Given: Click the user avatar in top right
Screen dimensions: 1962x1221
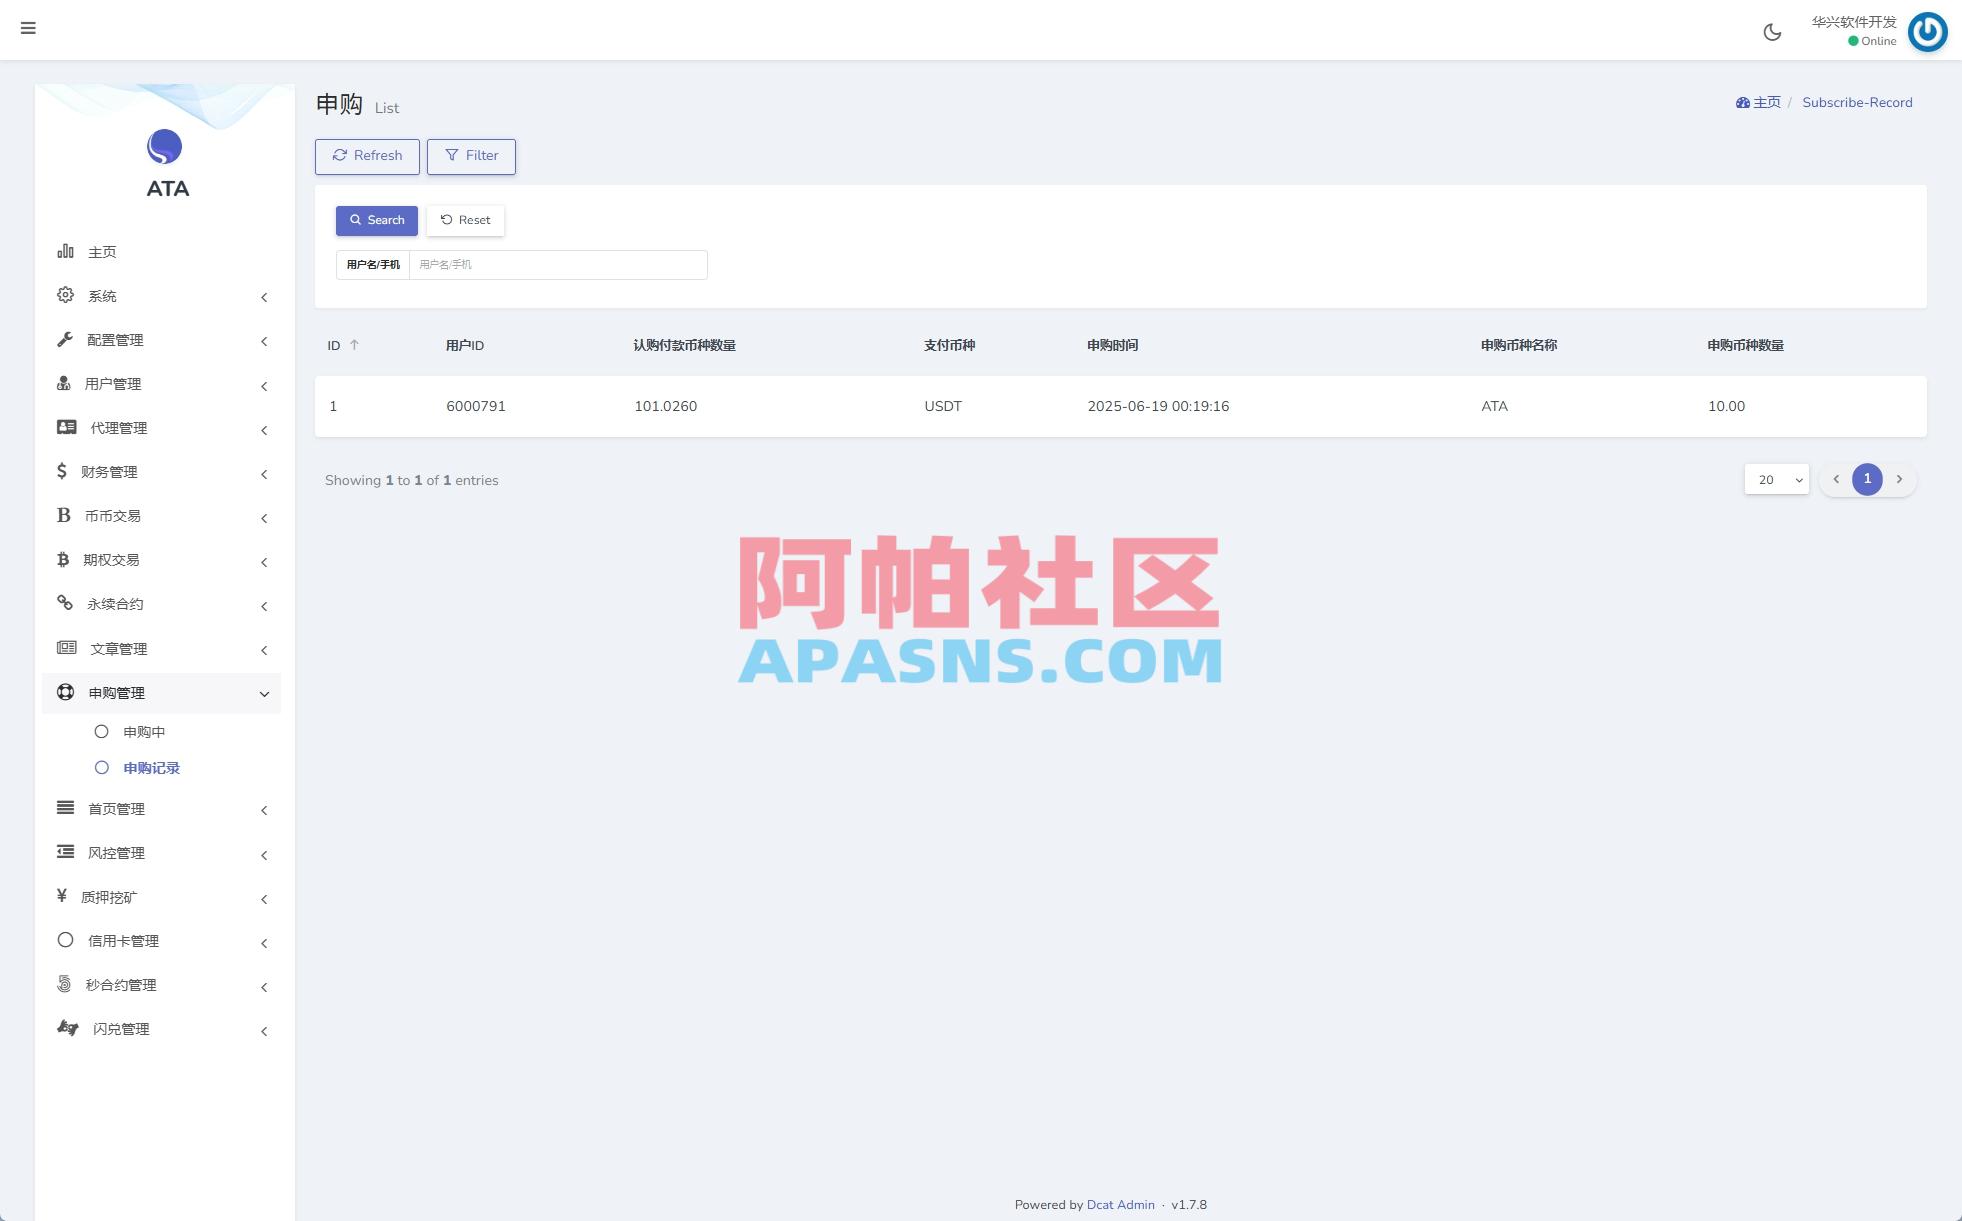Looking at the screenshot, I should coord(1926,31).
